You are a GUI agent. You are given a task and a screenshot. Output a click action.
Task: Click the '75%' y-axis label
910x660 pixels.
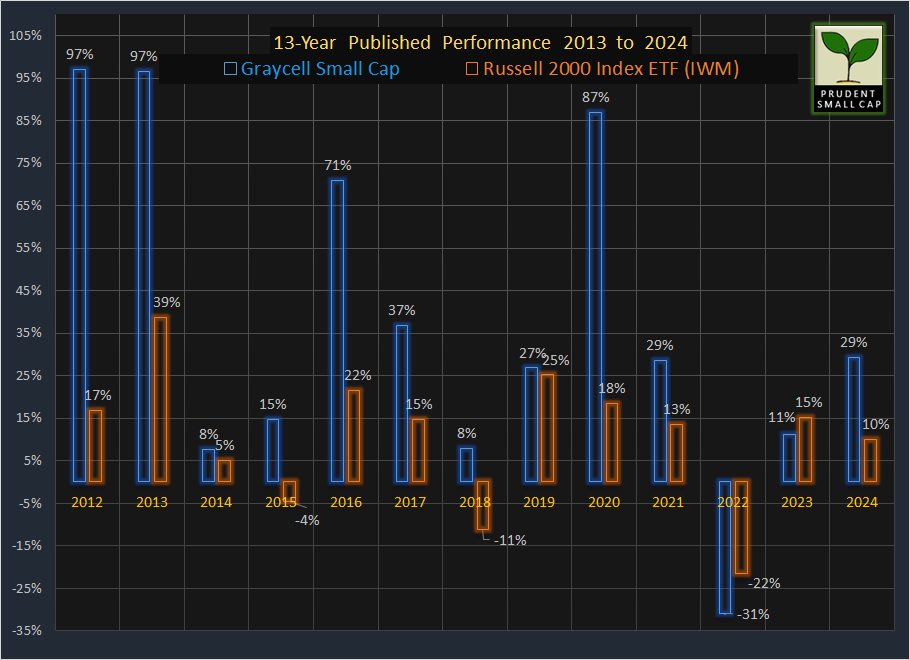pos(29,163)
